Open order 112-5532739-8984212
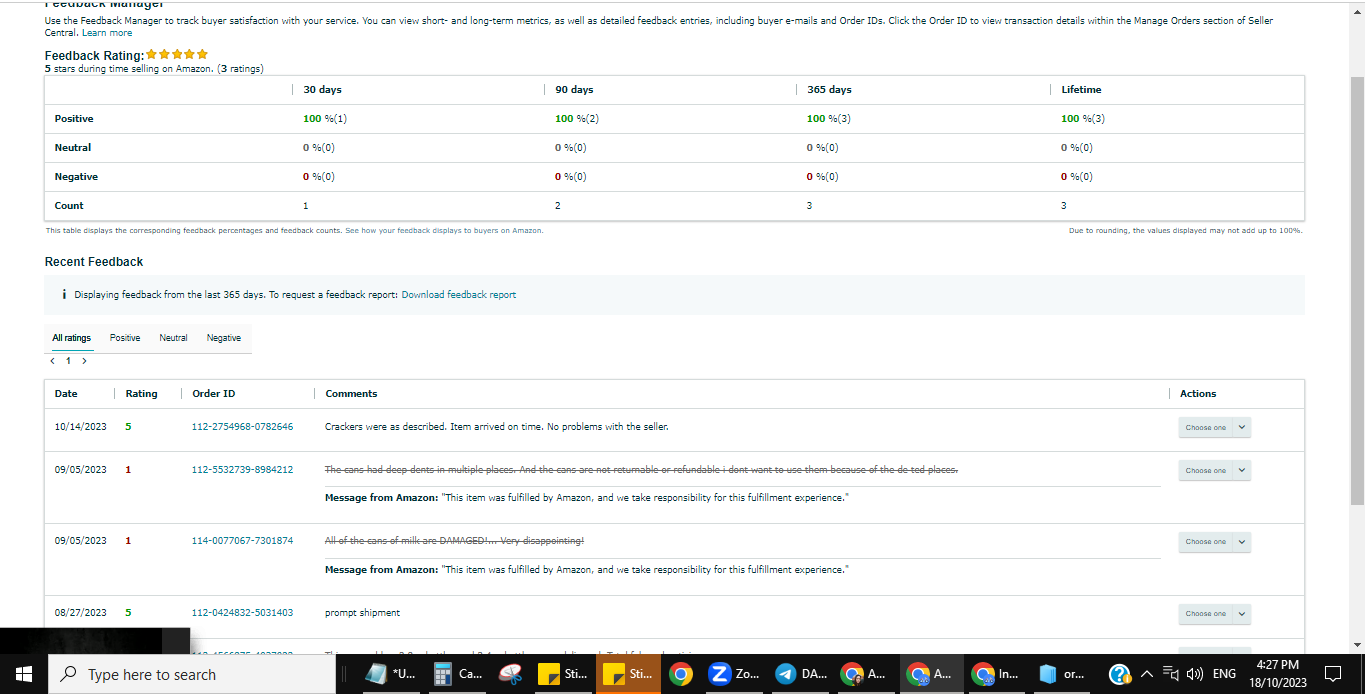1365x694 pixels. tap(243, 470)
